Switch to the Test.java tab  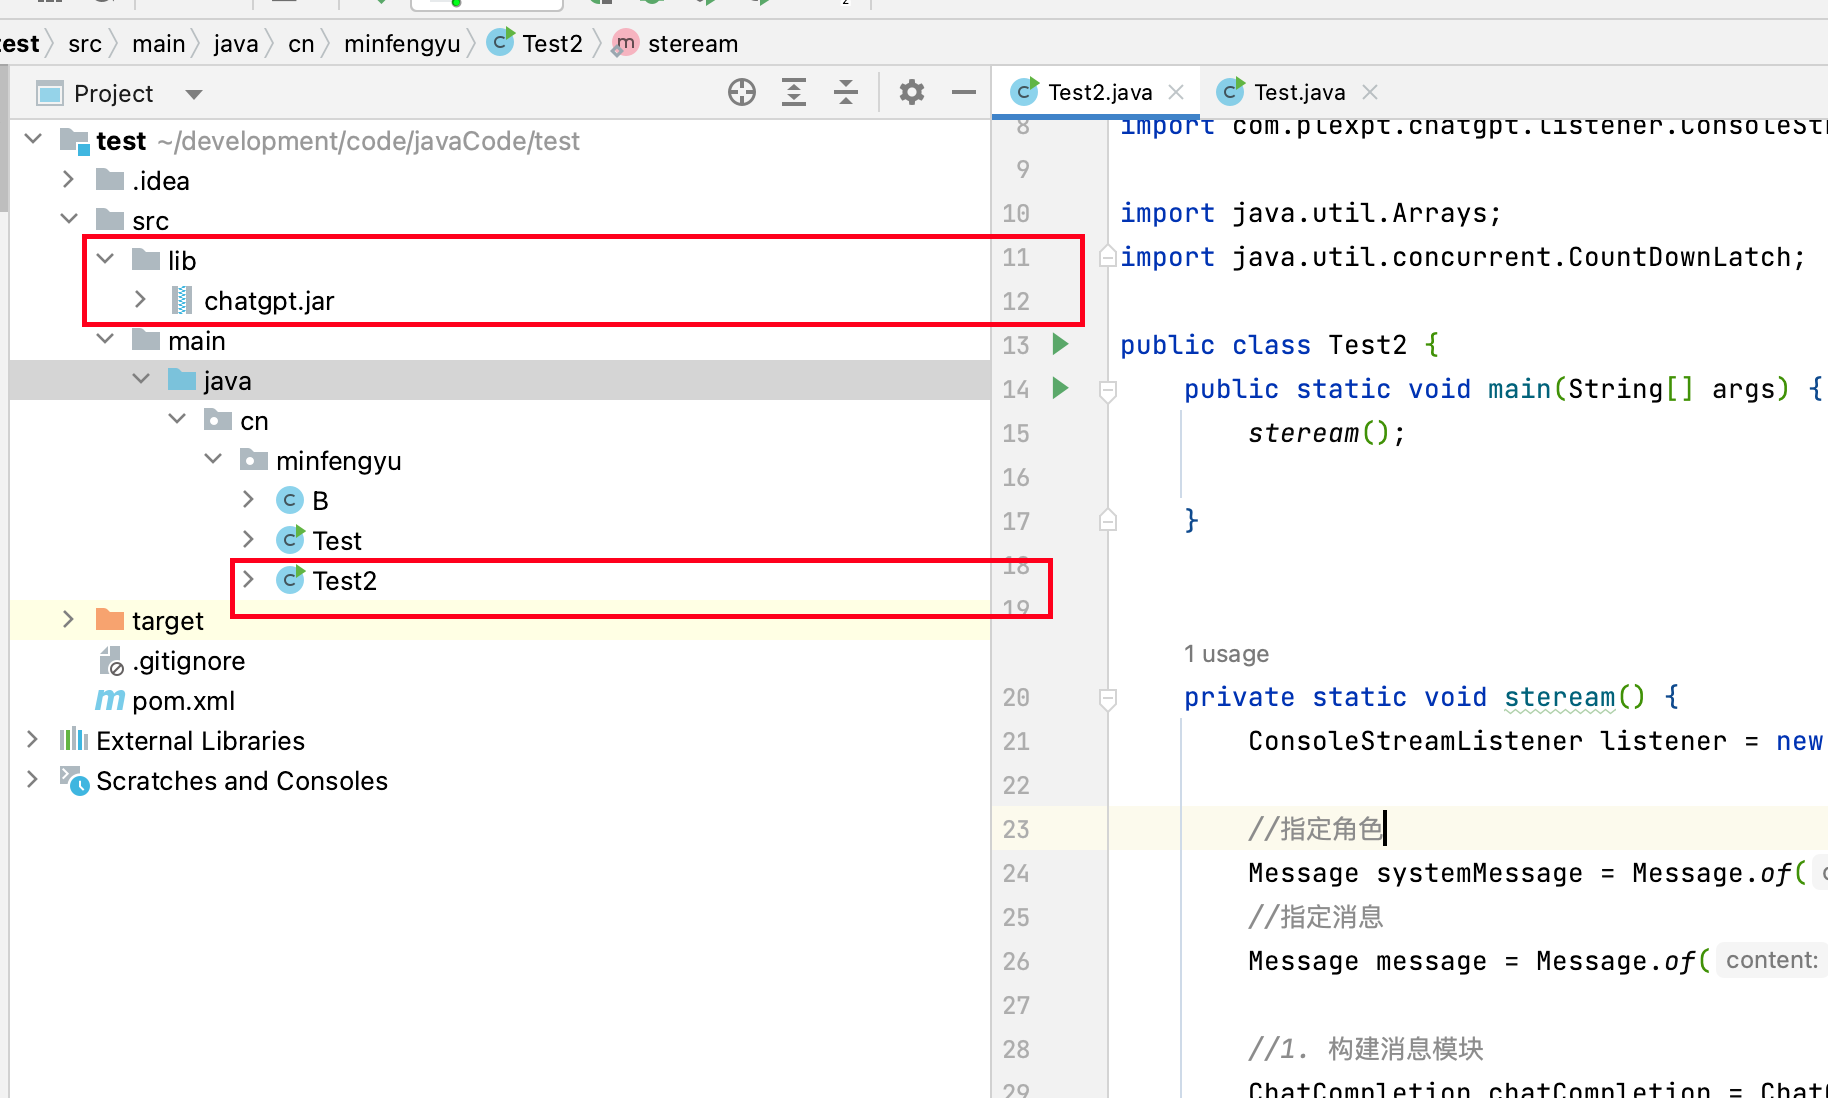coord(1298,92)
